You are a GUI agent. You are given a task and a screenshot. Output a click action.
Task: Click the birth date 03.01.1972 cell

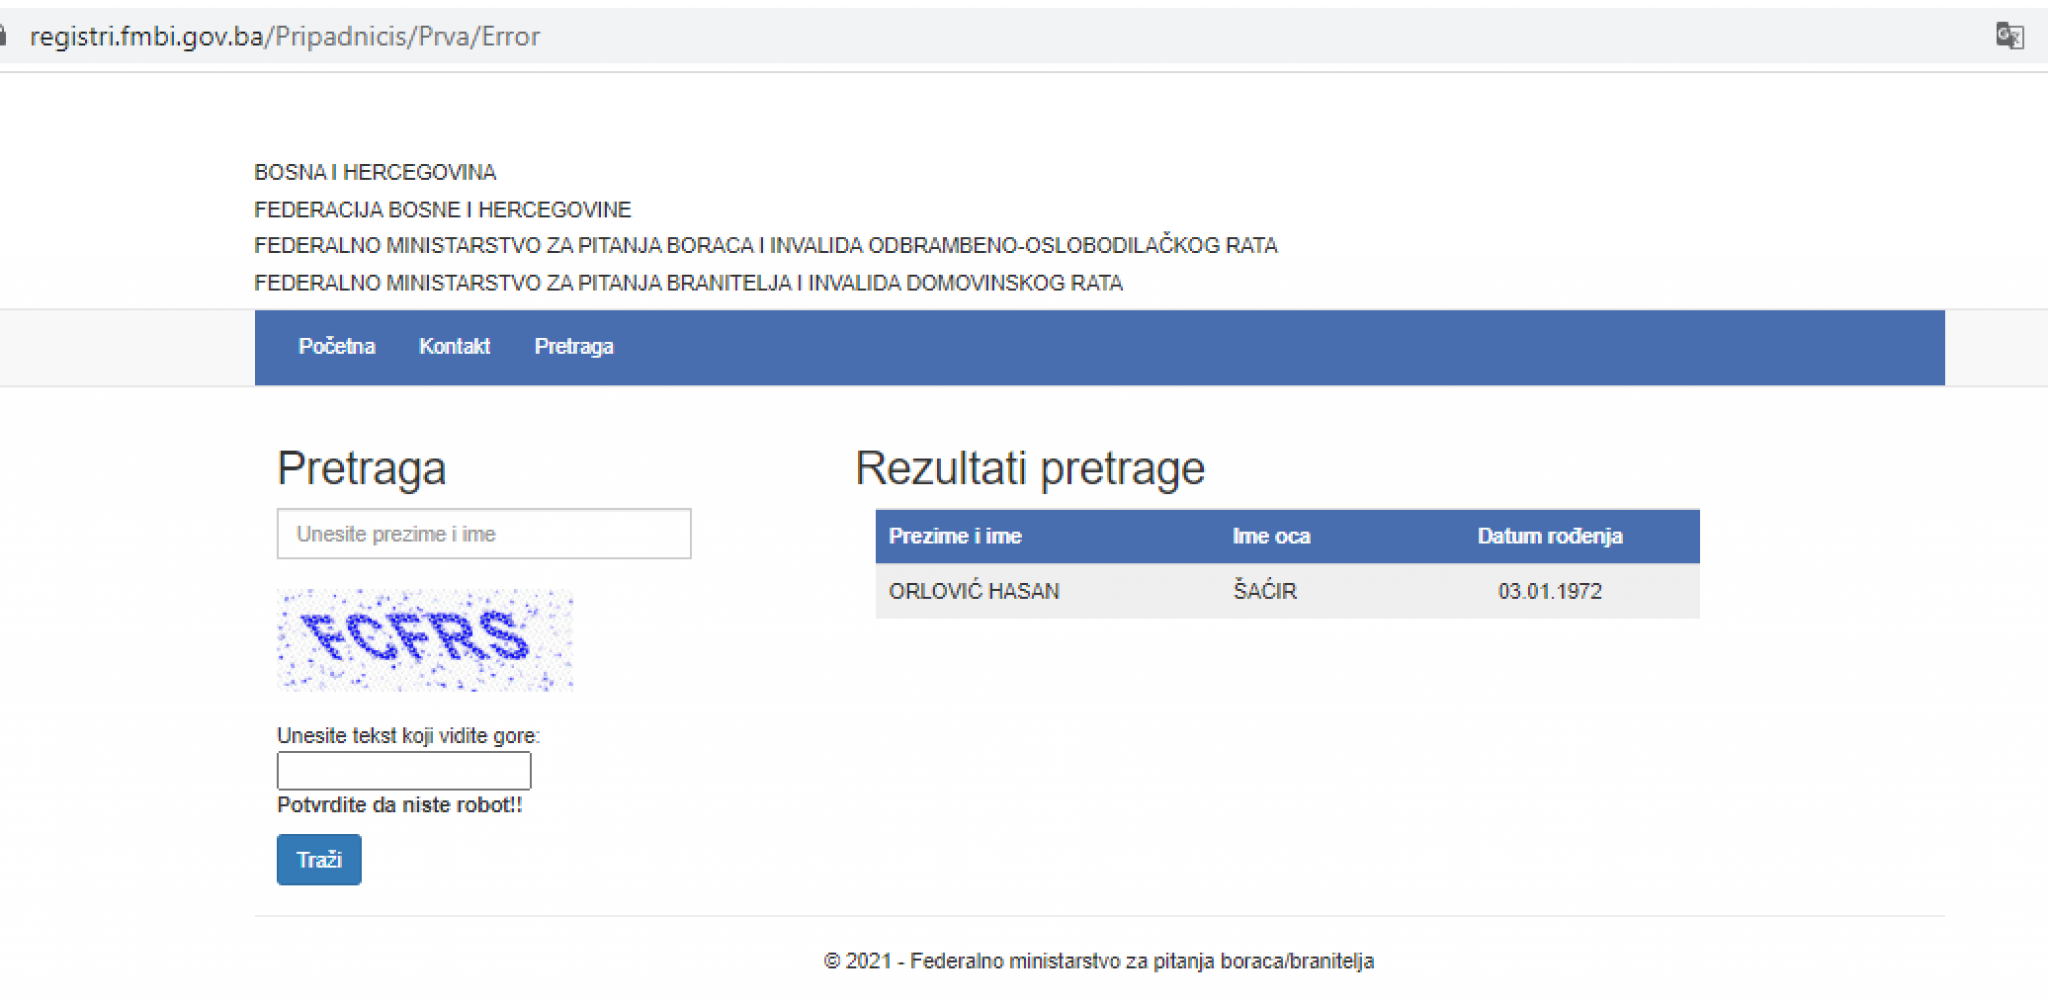[1549, 591]
